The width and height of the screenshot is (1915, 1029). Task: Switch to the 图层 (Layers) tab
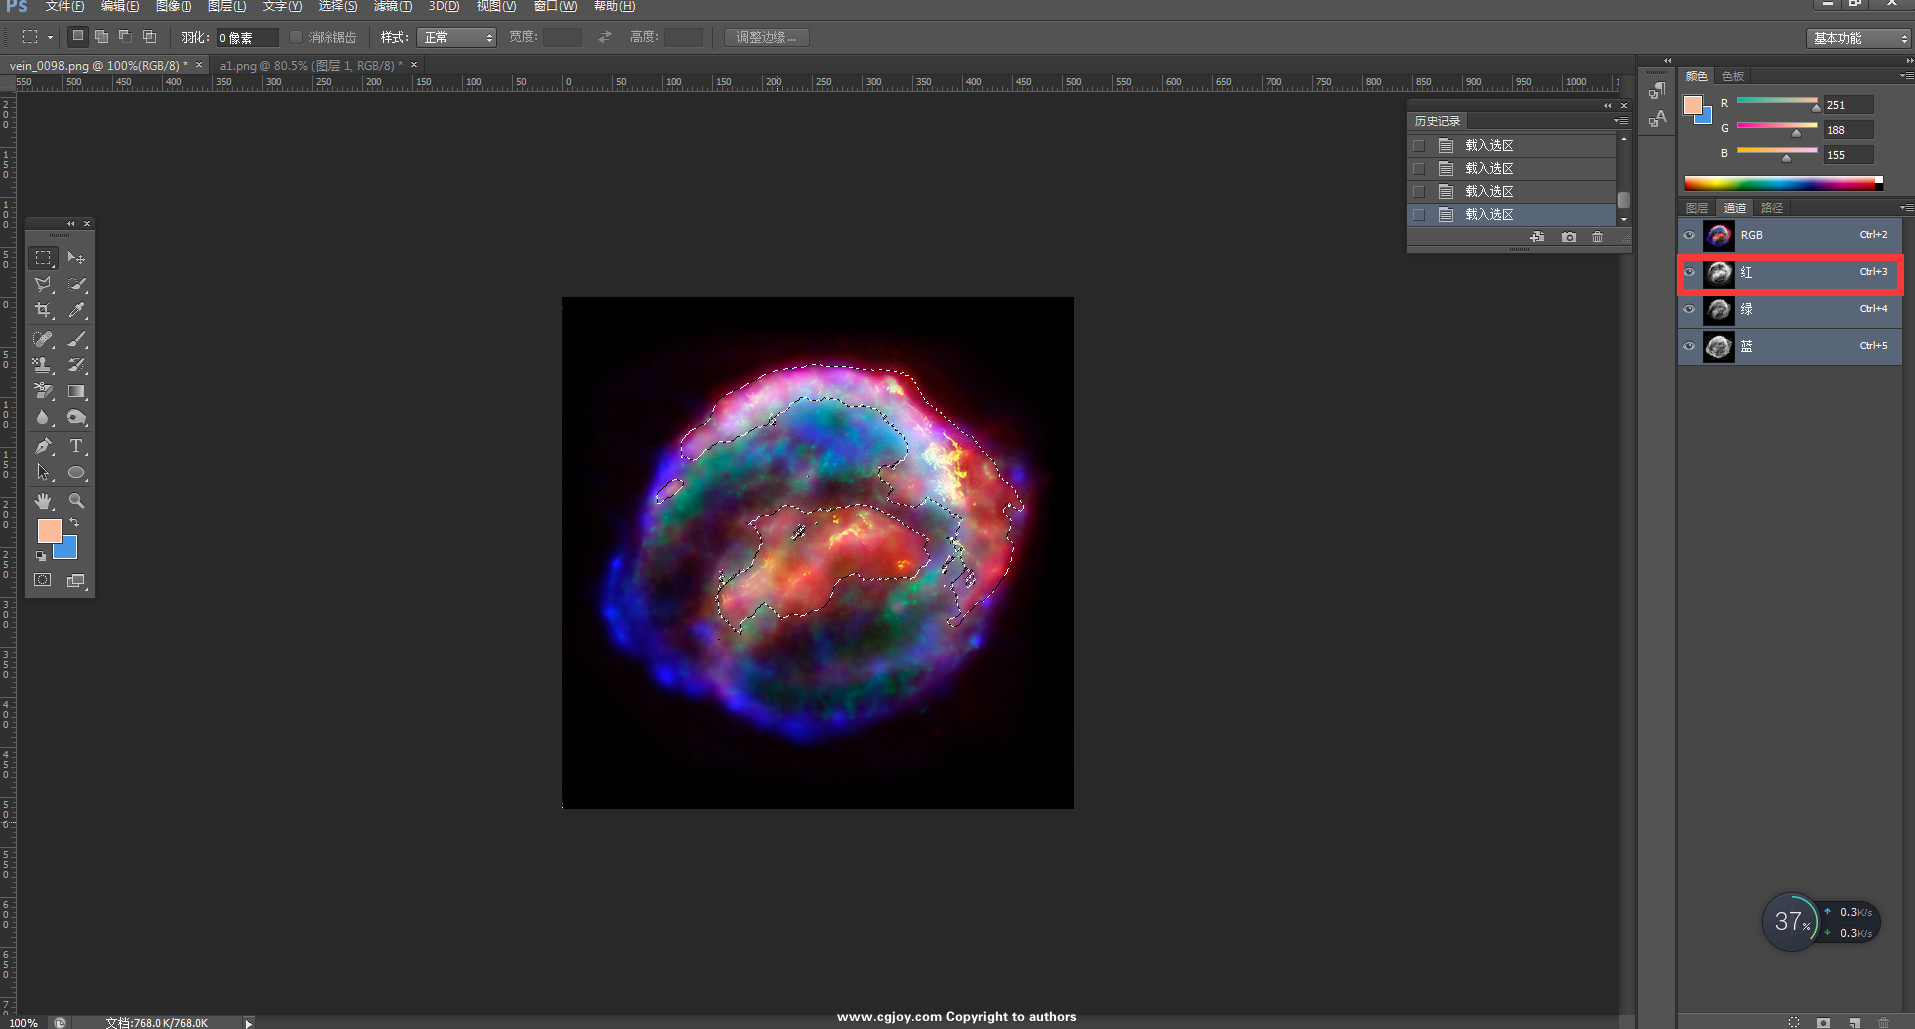[x=1697, y=208]
